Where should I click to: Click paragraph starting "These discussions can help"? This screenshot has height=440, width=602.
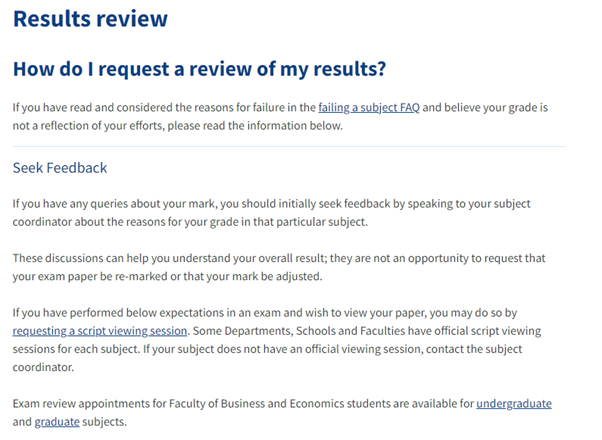(200, 257)
